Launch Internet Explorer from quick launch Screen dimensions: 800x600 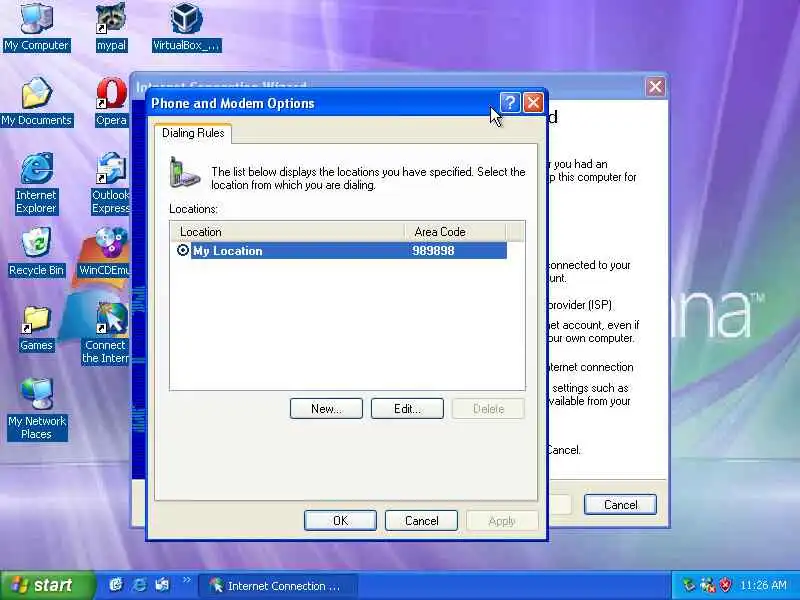(x=139, y=585)
